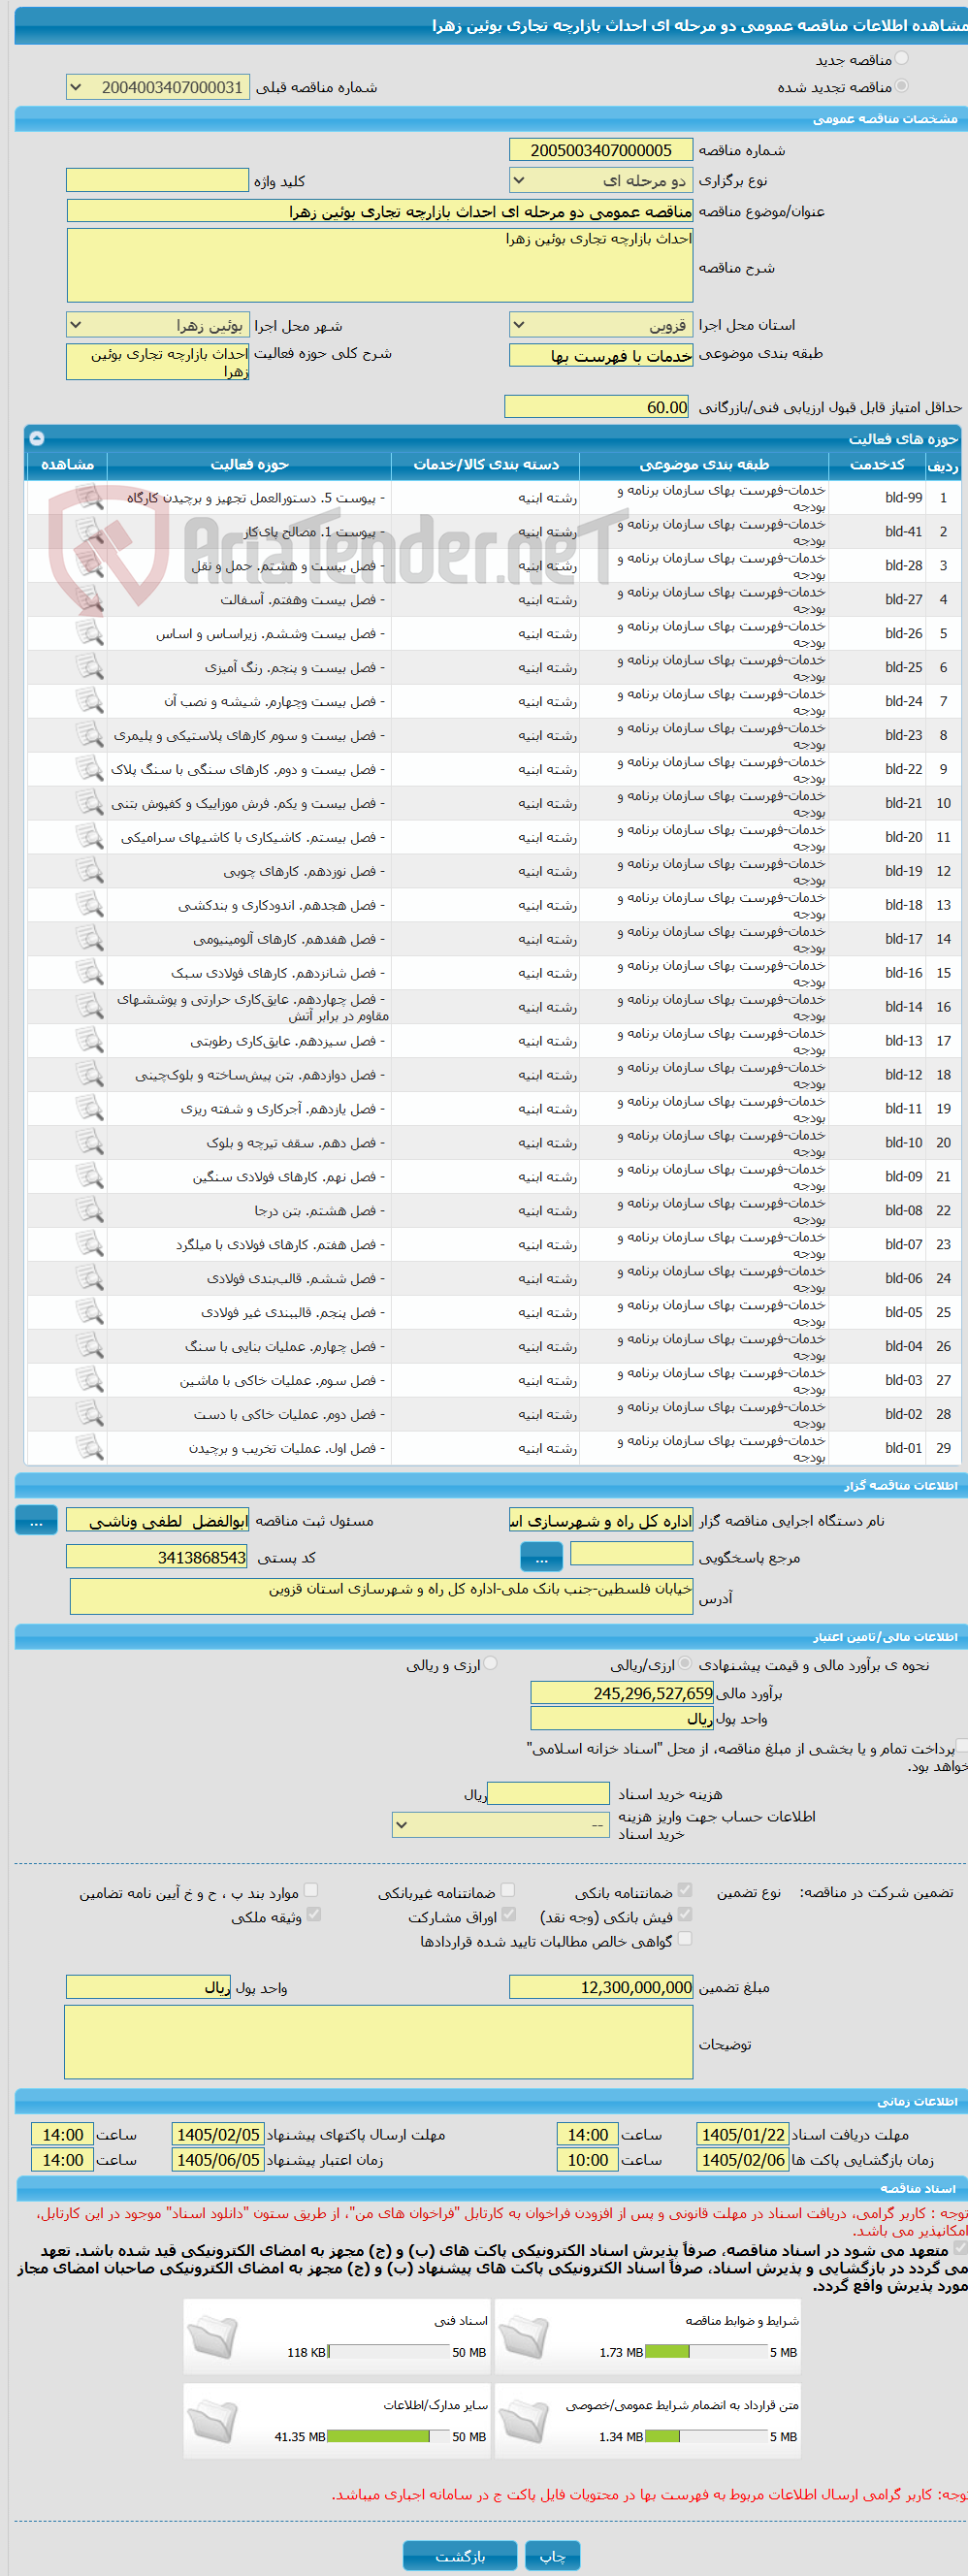Toggle the گواهی خالص مطالبات checkbox
This screenshot has width=968, height=2576.
(x=685, y=1938)
